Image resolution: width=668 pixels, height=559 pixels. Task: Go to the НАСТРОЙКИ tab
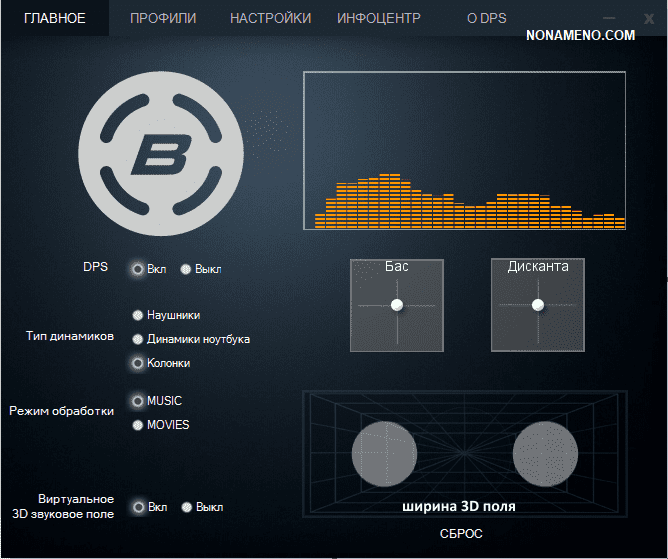click(270, 18)
